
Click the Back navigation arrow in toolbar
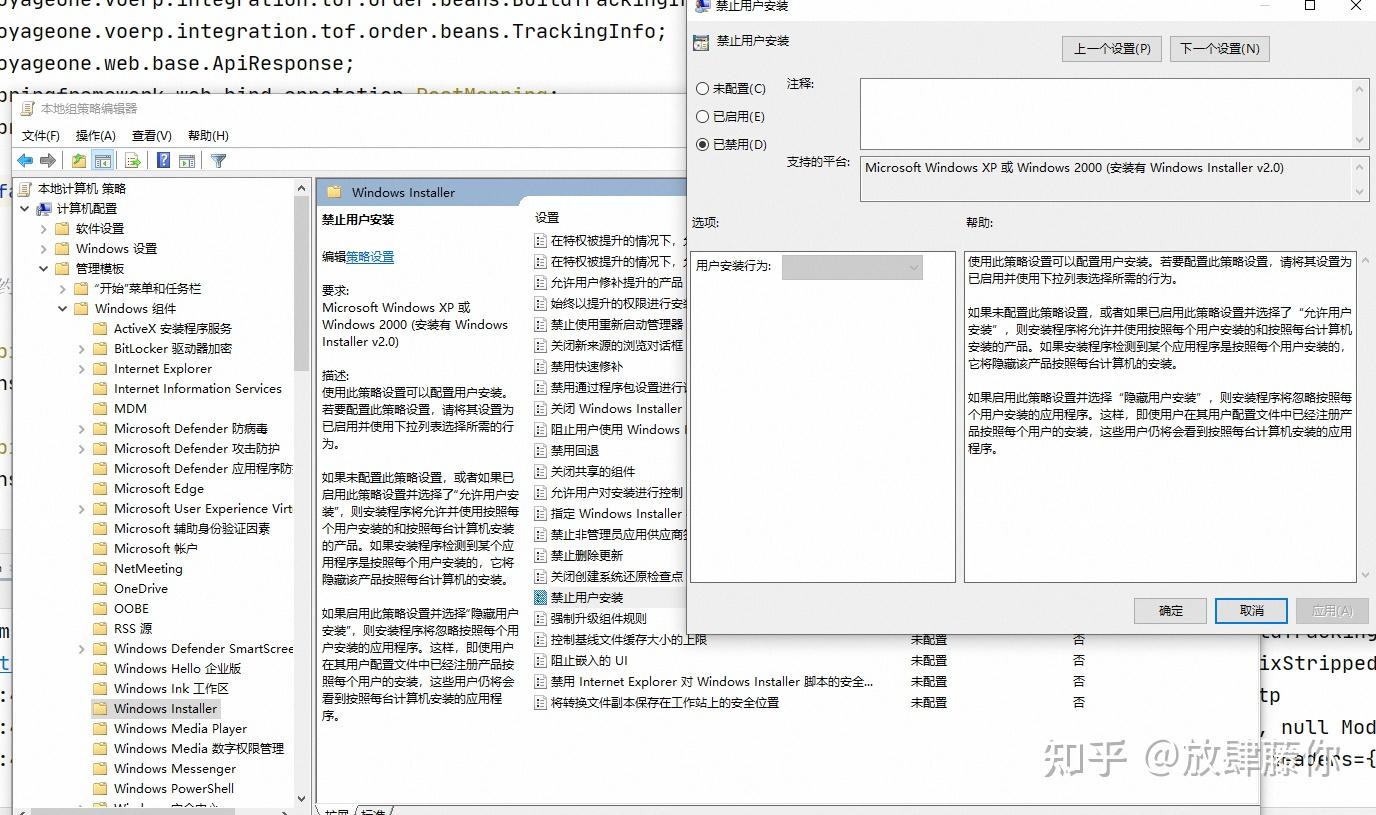pos(25,160)
